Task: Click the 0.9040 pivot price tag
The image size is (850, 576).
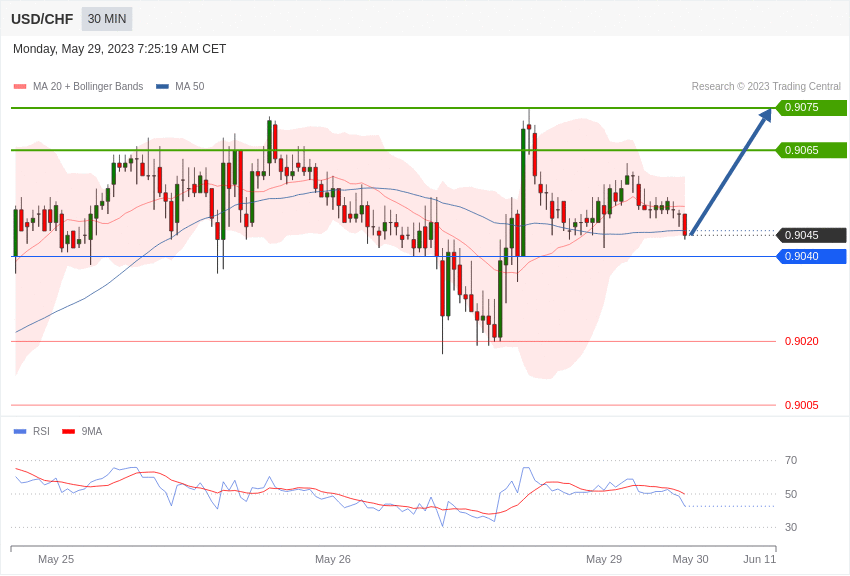Action: [812, 256]
